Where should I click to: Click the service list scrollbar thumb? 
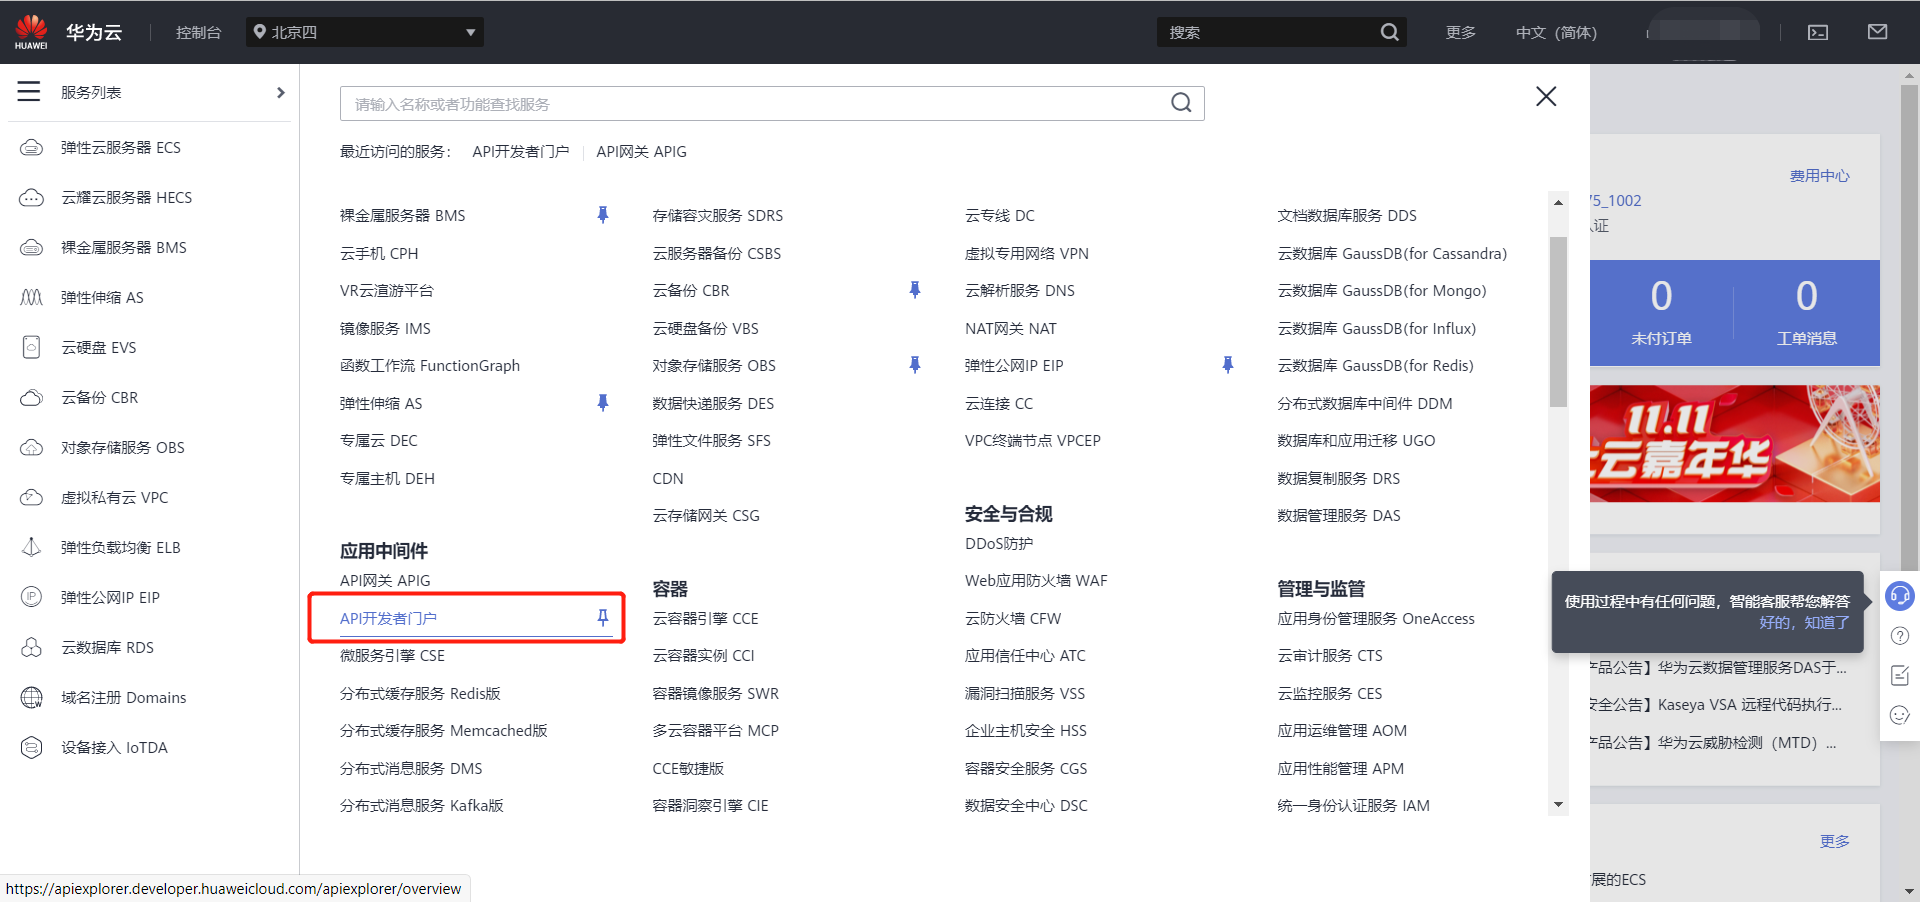pyautogui.click(x=1558, y=322)
